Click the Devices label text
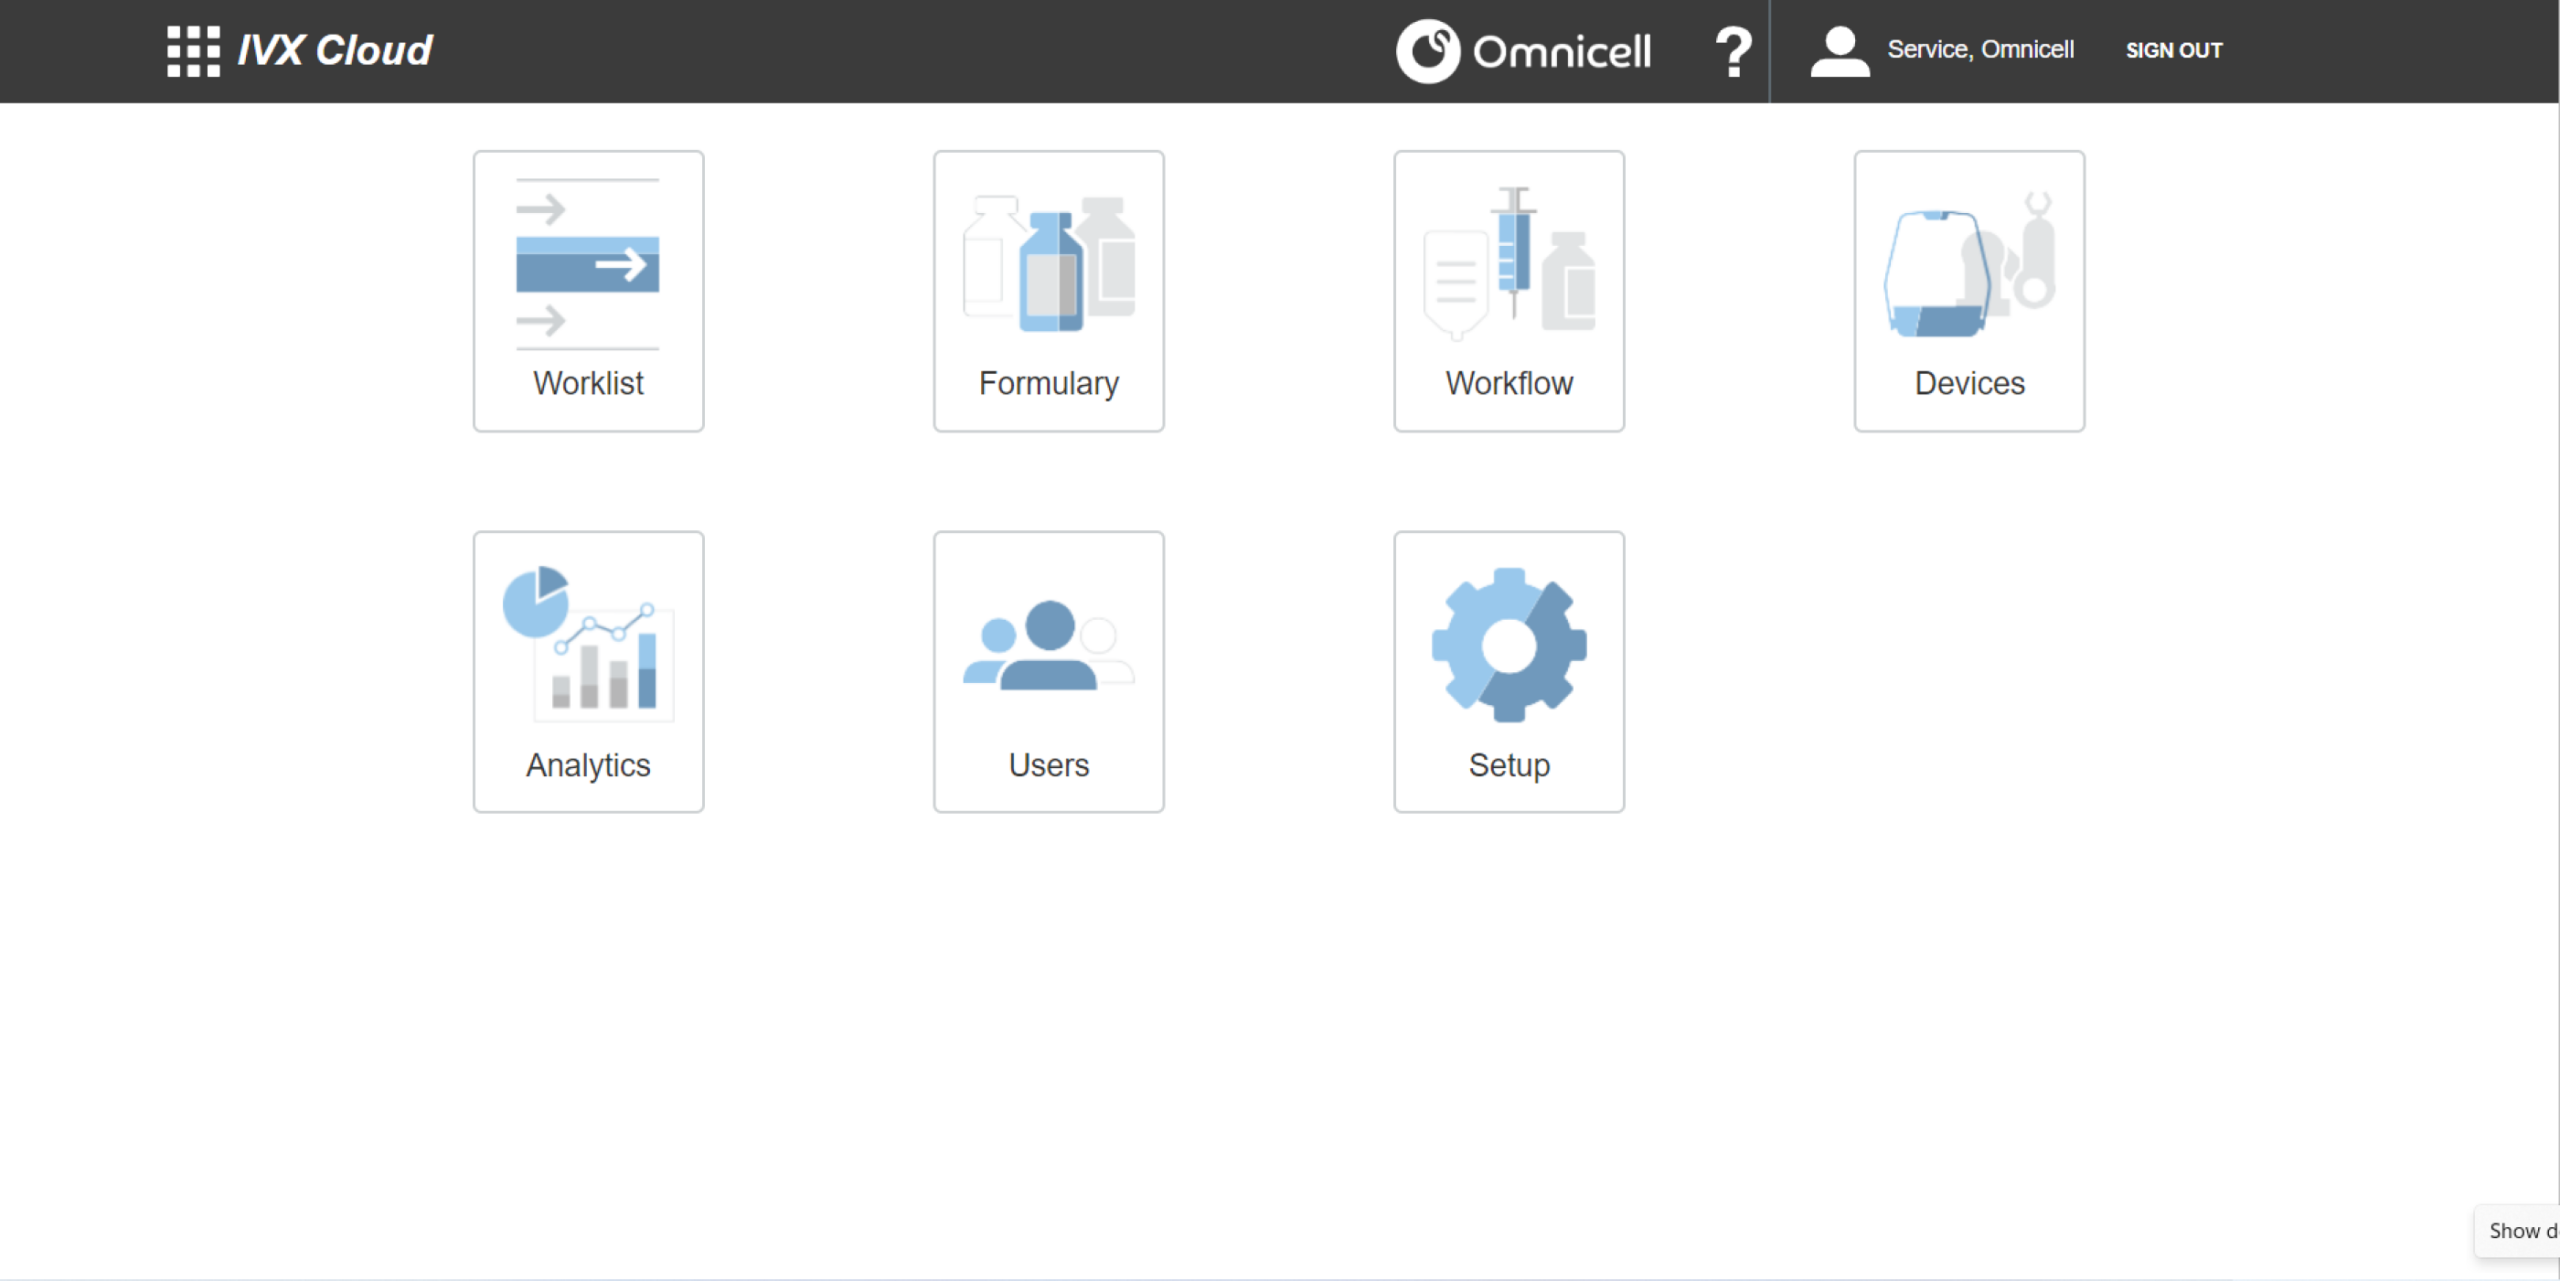Screen dimensions: 2560x1281 [x=1969, y=383]
